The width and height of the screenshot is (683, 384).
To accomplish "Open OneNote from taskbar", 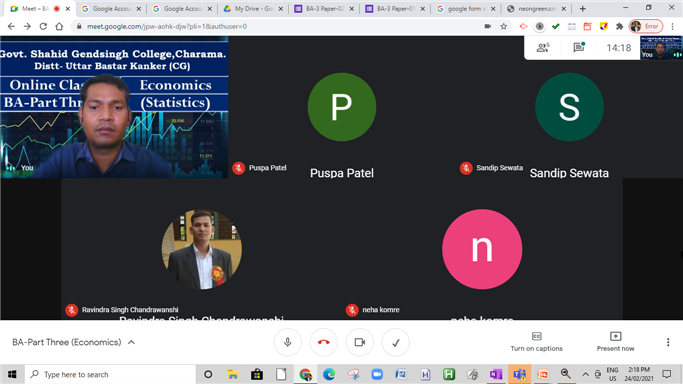I will pyautogui.click(x=496, y=374).
